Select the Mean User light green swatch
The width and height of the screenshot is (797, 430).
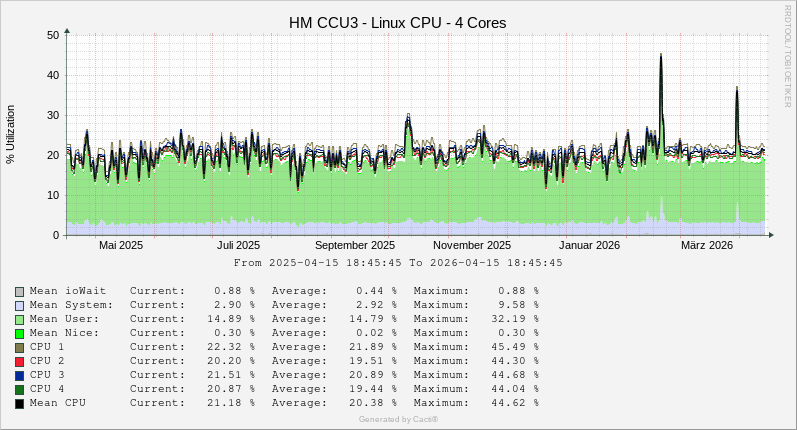[x=19, y=319]
